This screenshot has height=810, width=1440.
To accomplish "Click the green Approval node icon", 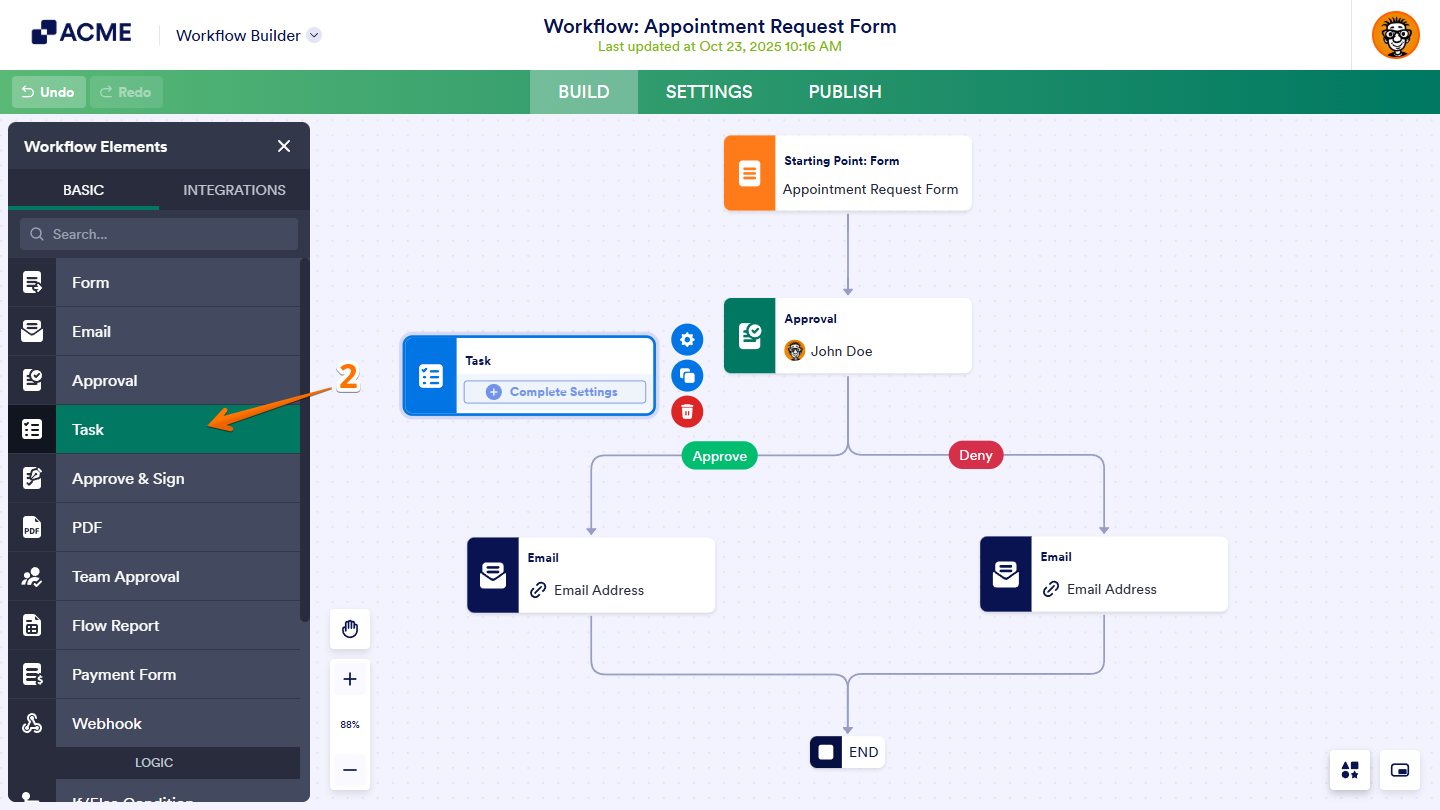I will point(749,336).
